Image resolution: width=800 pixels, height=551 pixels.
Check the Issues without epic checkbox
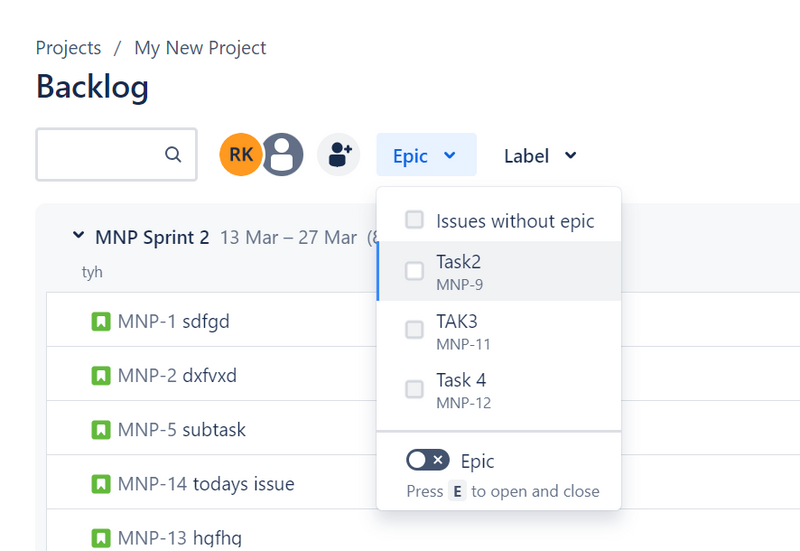click(414, 221)
